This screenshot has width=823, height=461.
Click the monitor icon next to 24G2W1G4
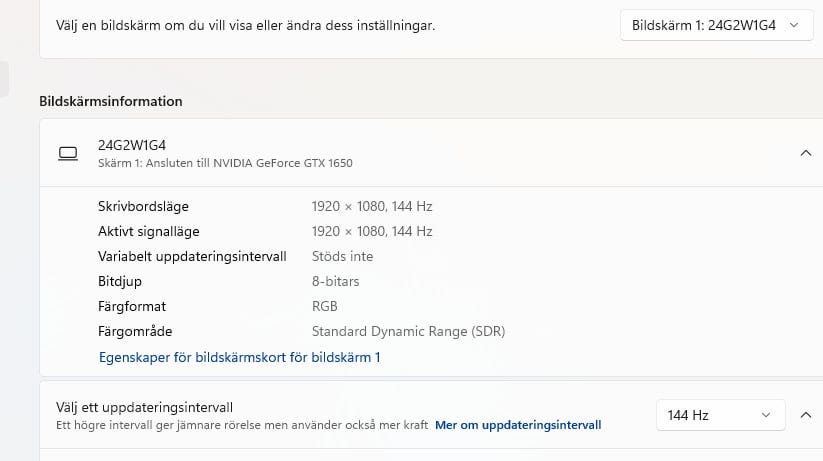(68, 153)
